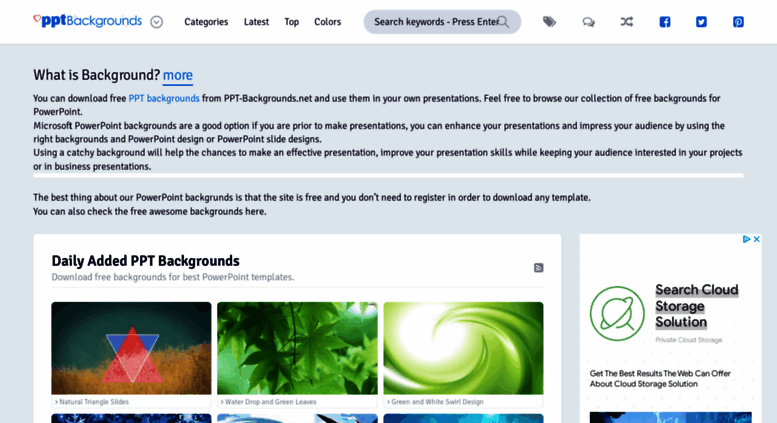Open the Facebook page icon

pyautogui.click(x=665, y=22)
